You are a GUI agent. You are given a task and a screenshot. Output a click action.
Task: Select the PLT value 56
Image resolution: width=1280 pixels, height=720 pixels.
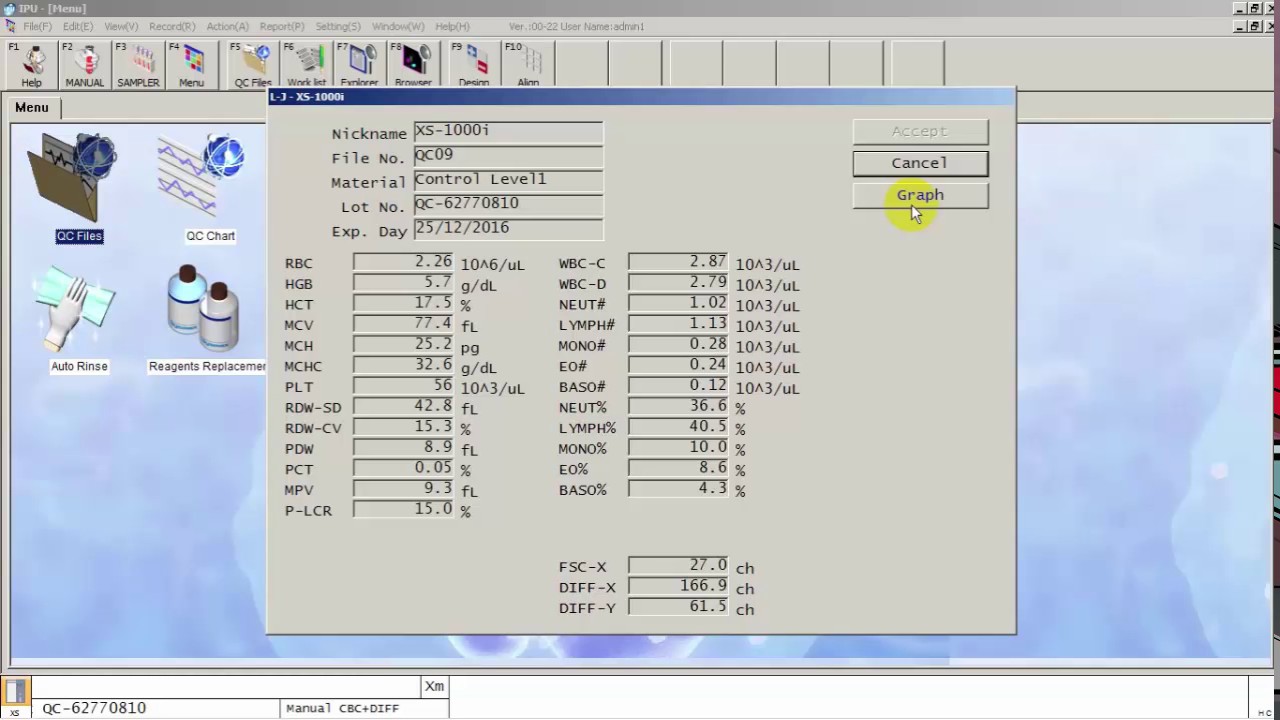click(x=404, y=386)
